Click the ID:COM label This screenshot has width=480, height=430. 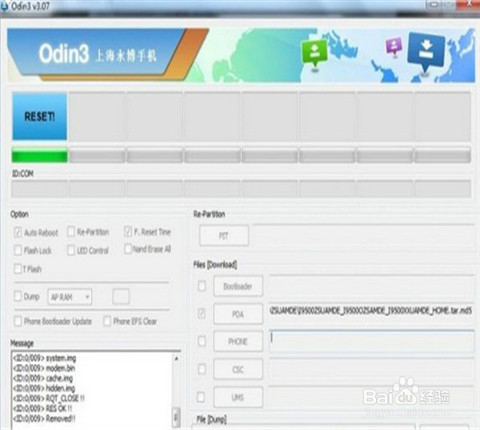[23, 173]
